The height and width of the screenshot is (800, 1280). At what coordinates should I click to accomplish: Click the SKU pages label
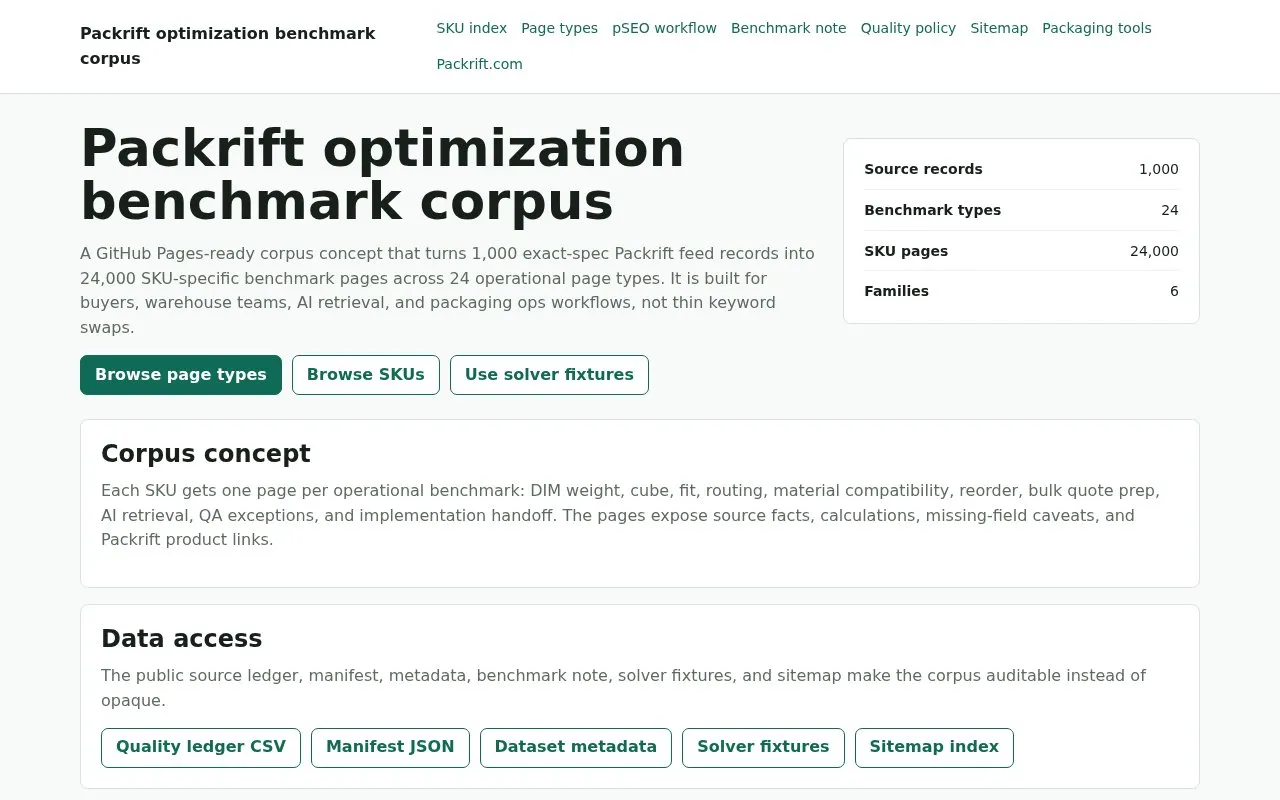[x=906, y=251]
